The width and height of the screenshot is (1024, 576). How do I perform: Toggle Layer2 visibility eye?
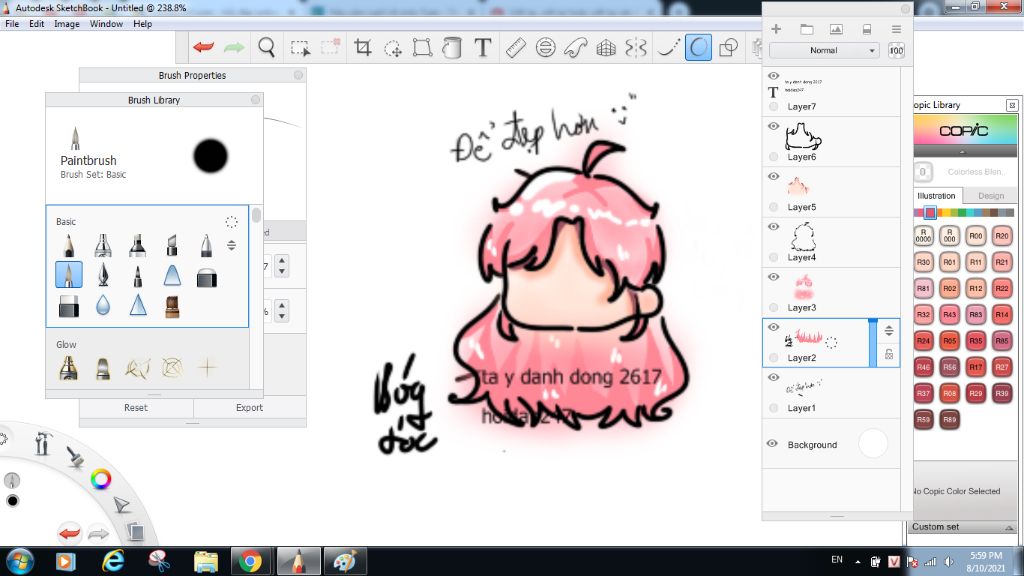coord(774,327)
